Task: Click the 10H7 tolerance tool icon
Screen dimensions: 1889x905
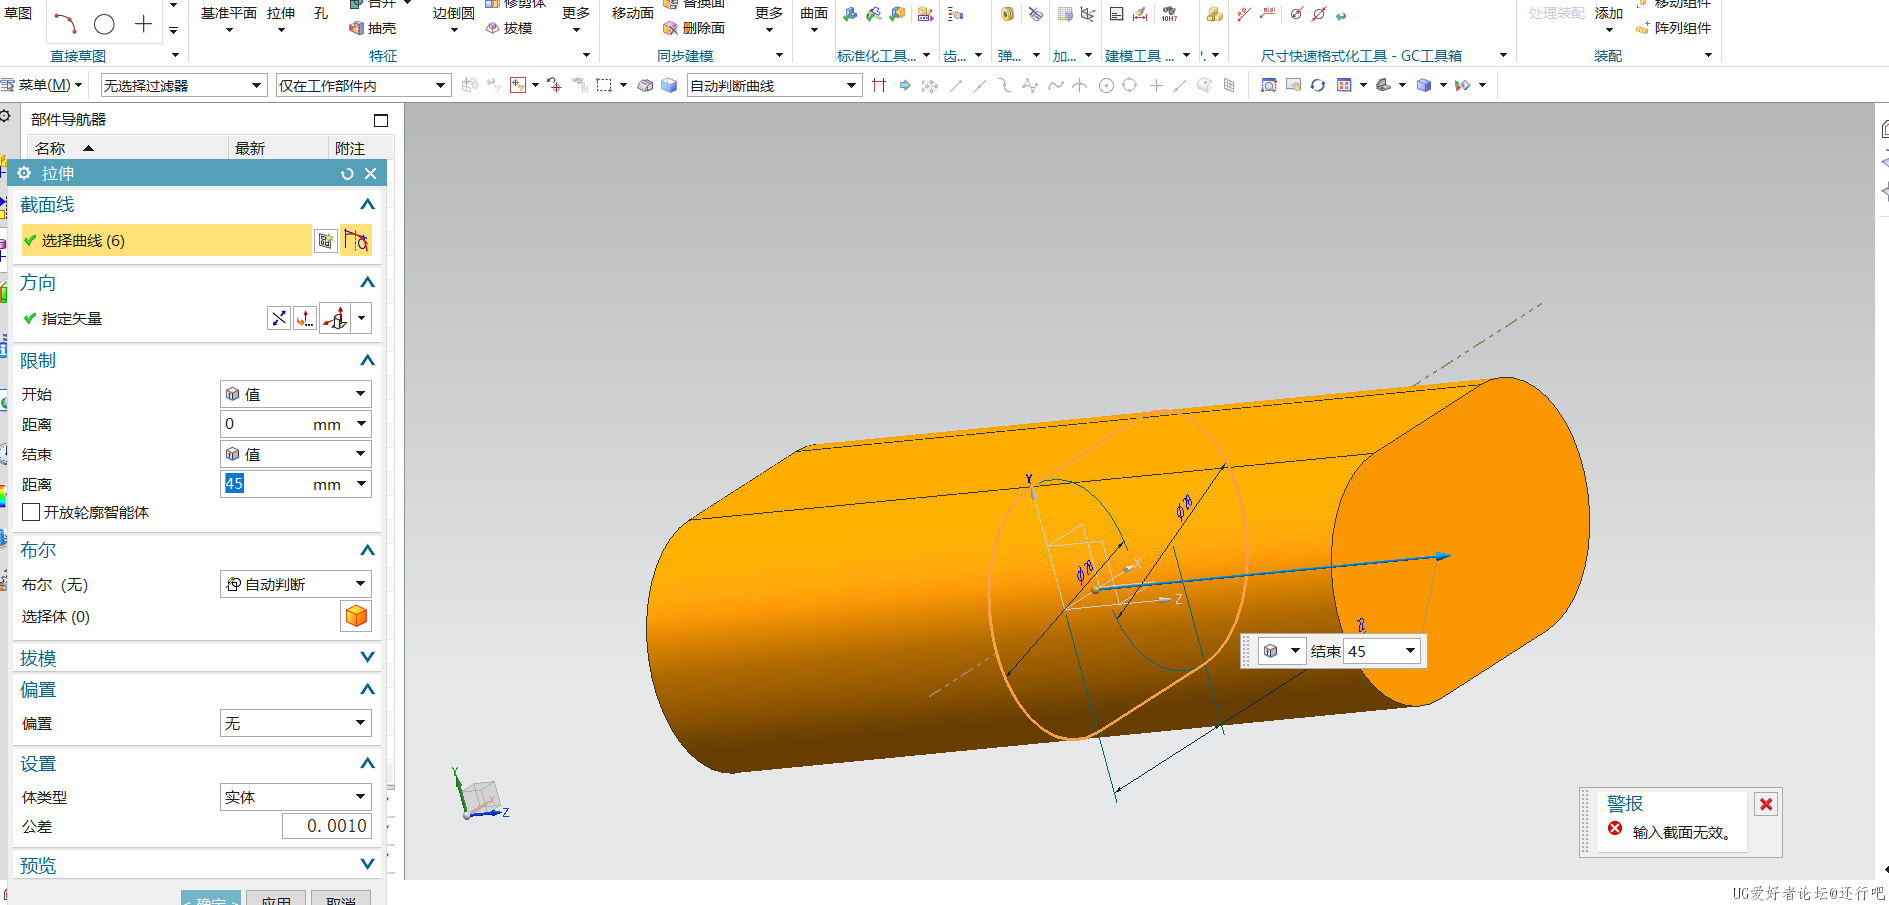Action: (x=1169, y=14)
